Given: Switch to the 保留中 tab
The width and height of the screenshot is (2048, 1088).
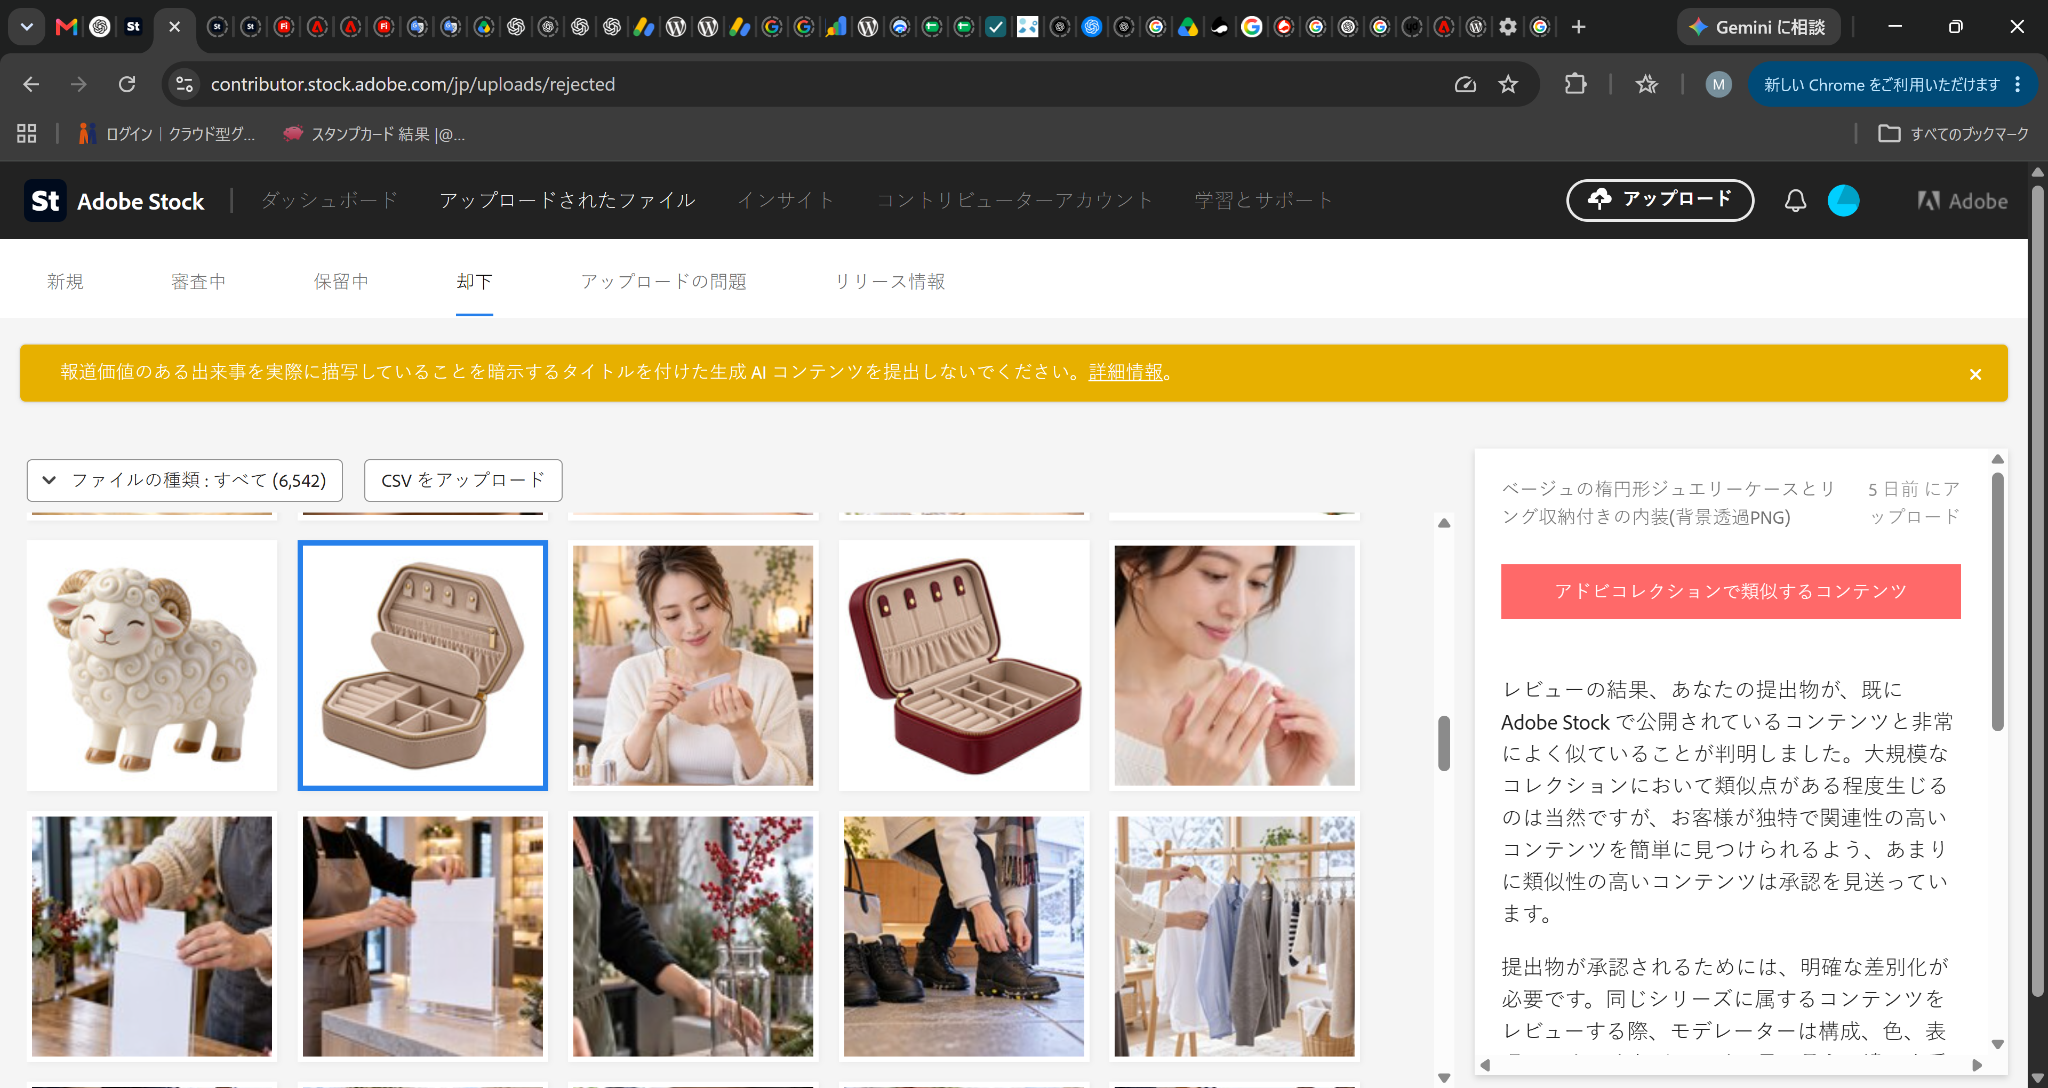Looking at the screenshot, I should click(x=341, y=282).
